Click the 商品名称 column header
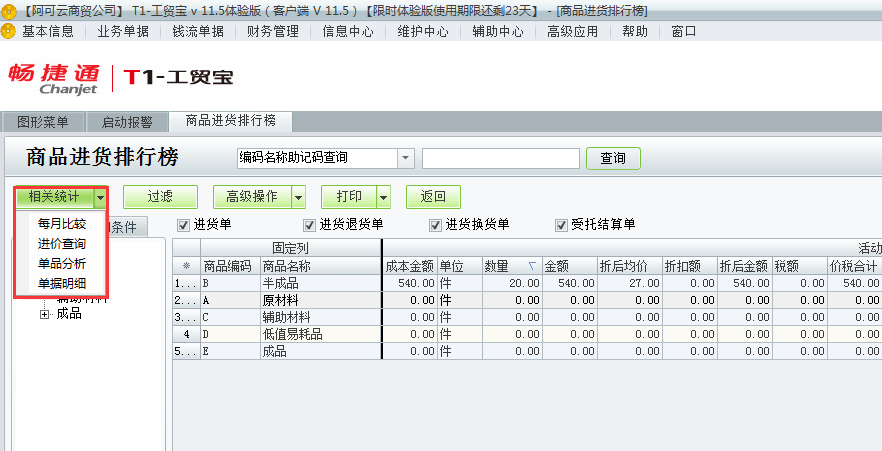 tap(321, 267)
